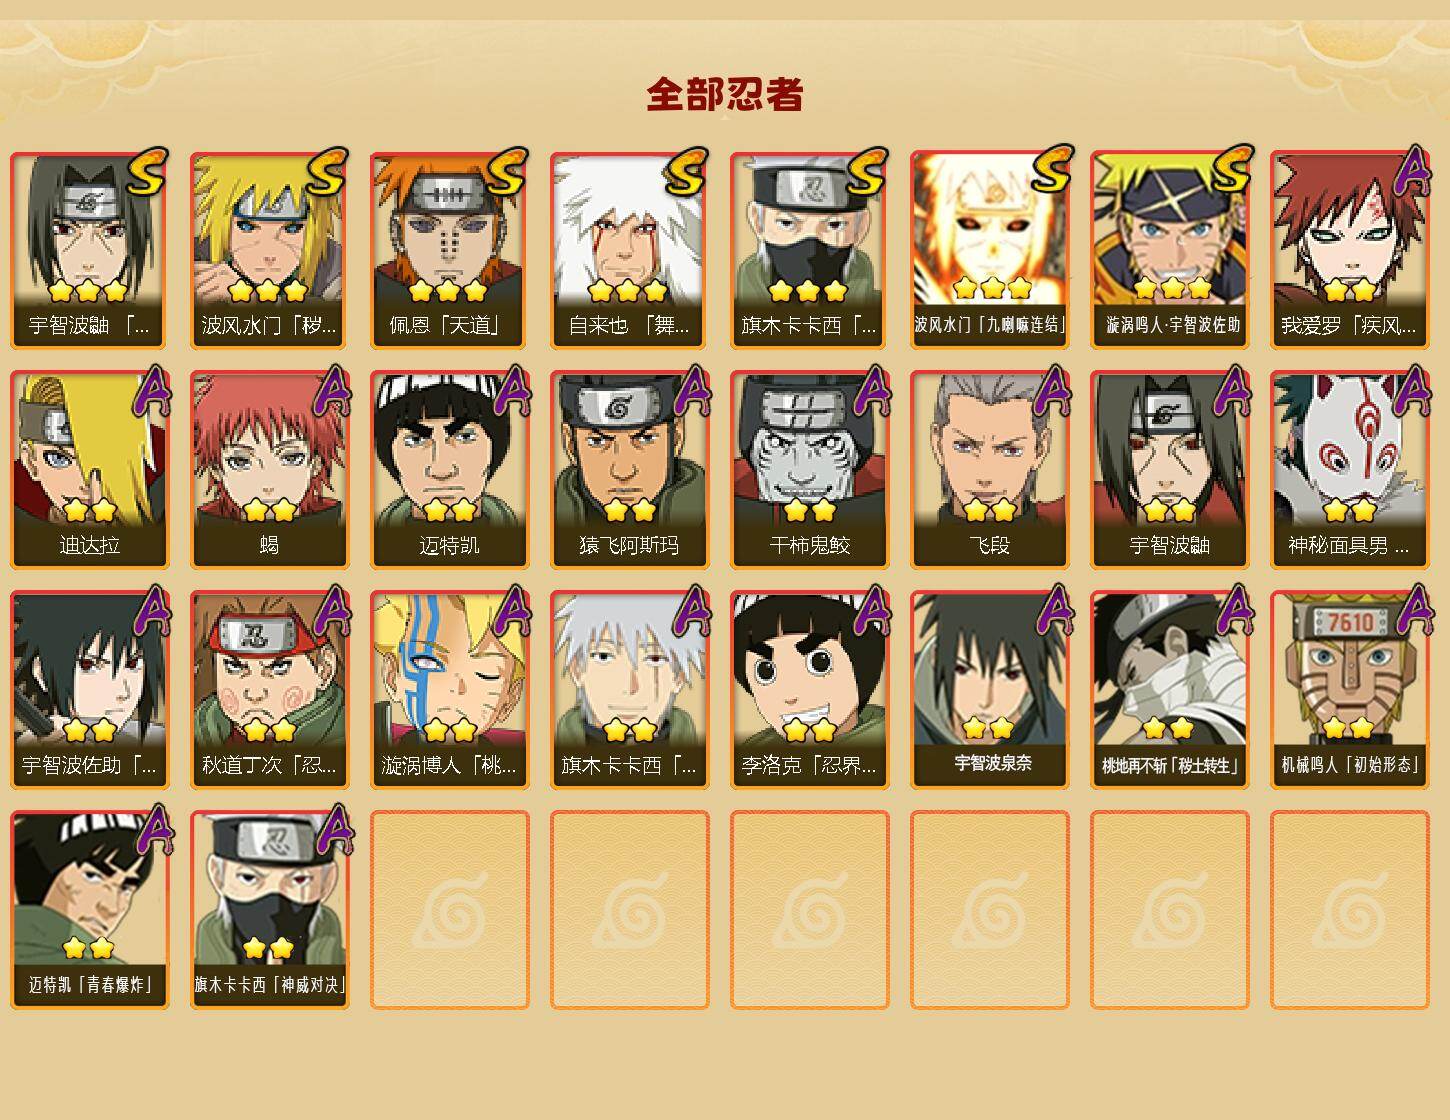Select the 宇智波泉奈 ninja card

point(989,690)
